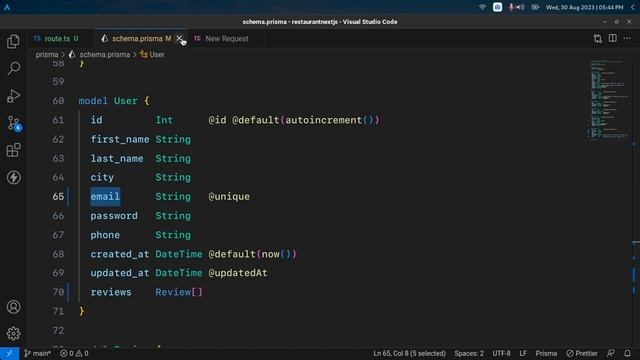Image resolution: width=640 pixels, height=360 pixels.
Task: Click the city field name
Action: [102, 178]
